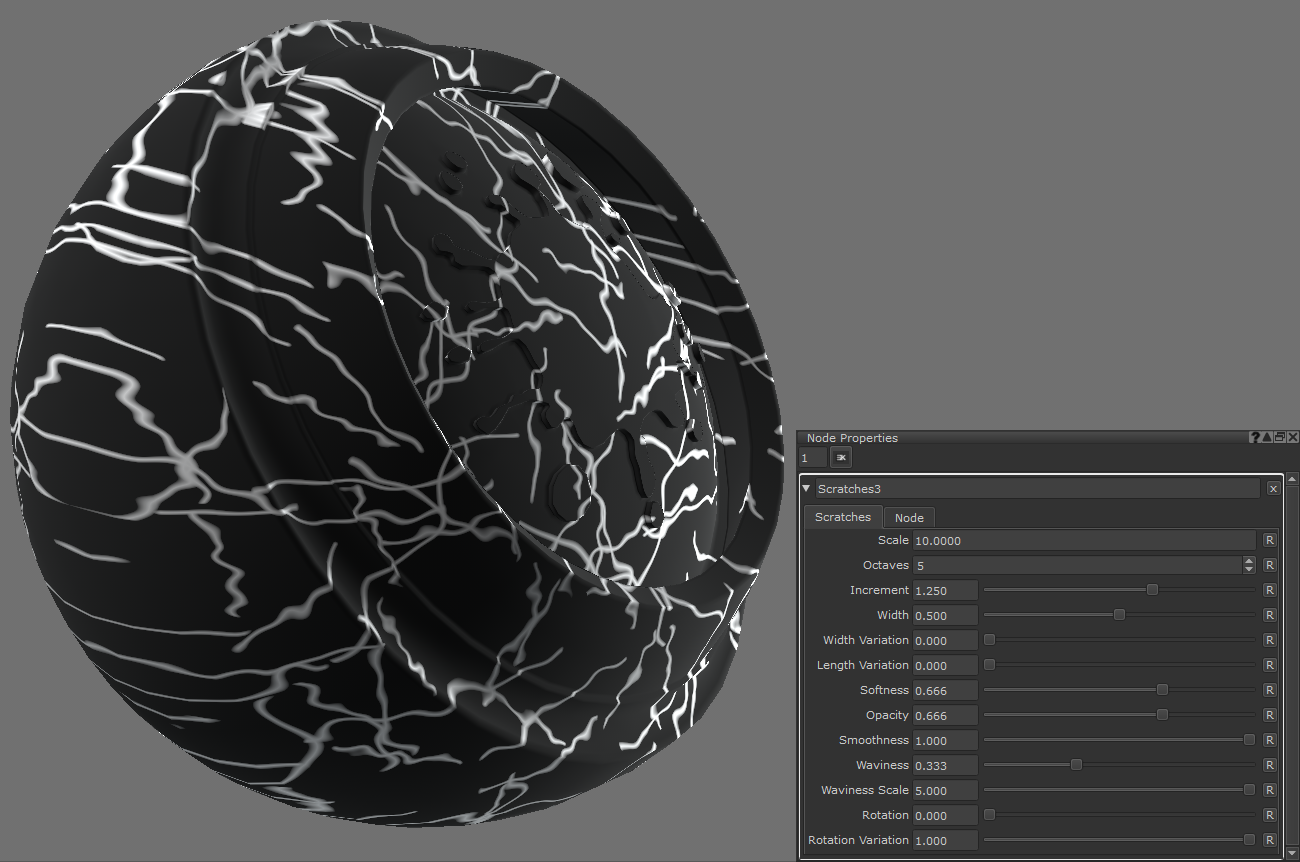Select the Scratches tab
The width and height of the screenshot is (1300, 862).
point(843,517)
